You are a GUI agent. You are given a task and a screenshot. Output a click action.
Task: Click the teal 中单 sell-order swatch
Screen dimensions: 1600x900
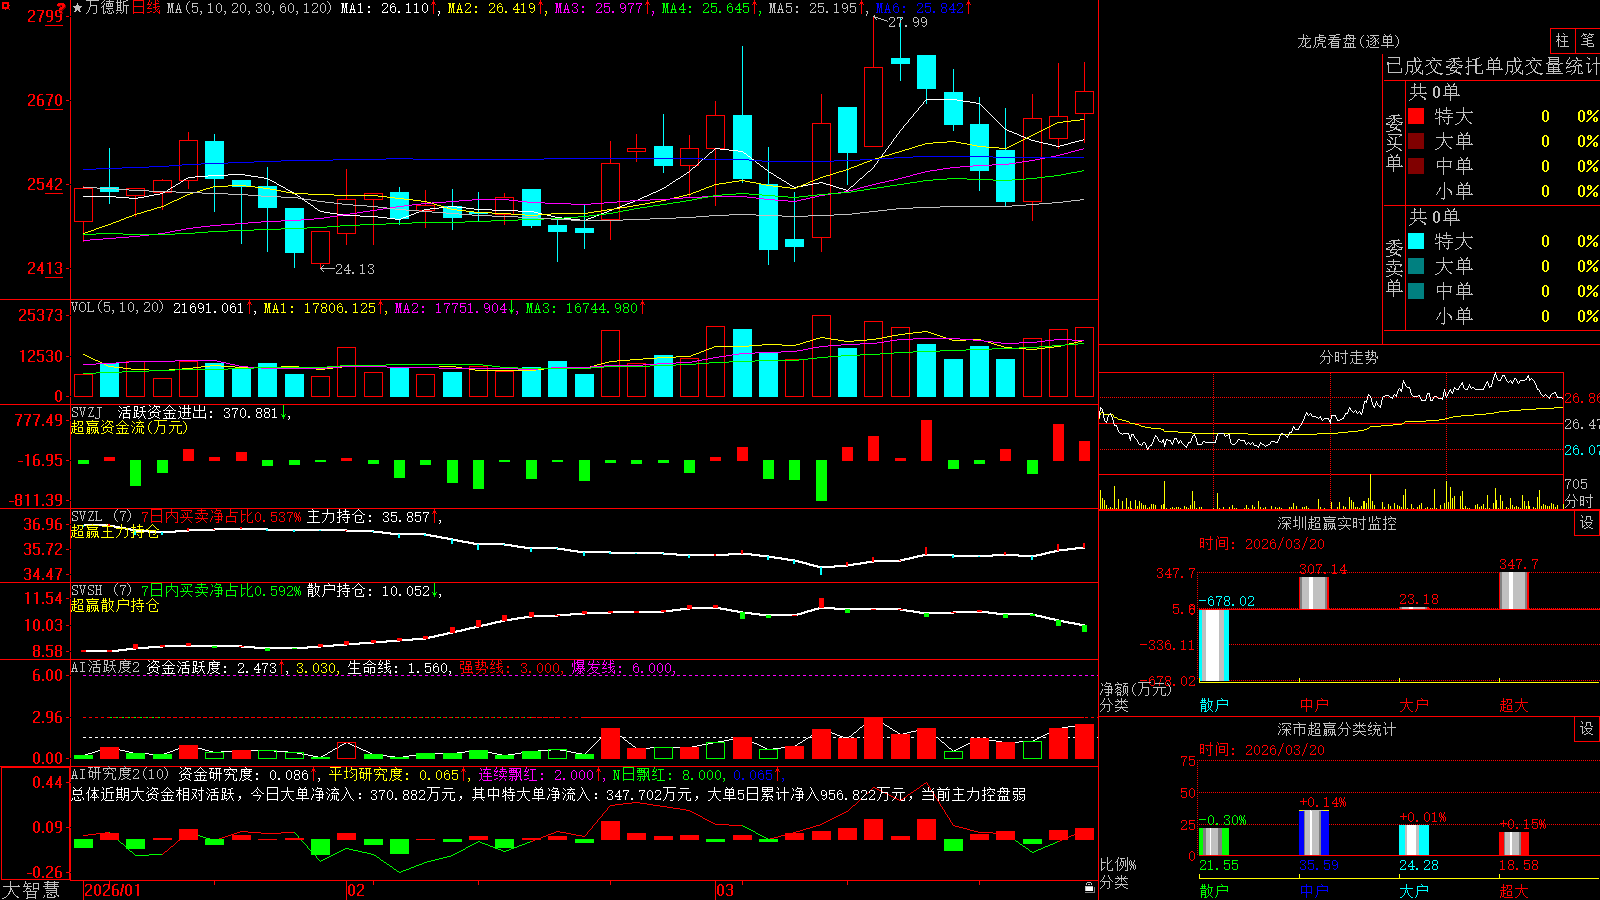point(1416,291)
